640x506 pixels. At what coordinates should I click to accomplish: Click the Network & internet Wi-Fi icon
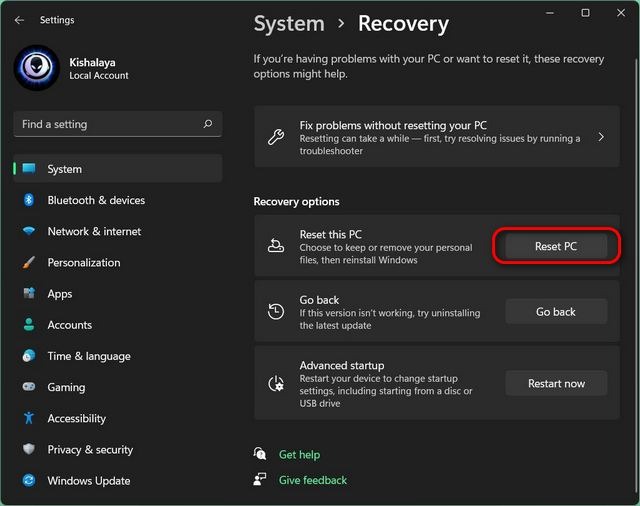click(x=29, y=231)
